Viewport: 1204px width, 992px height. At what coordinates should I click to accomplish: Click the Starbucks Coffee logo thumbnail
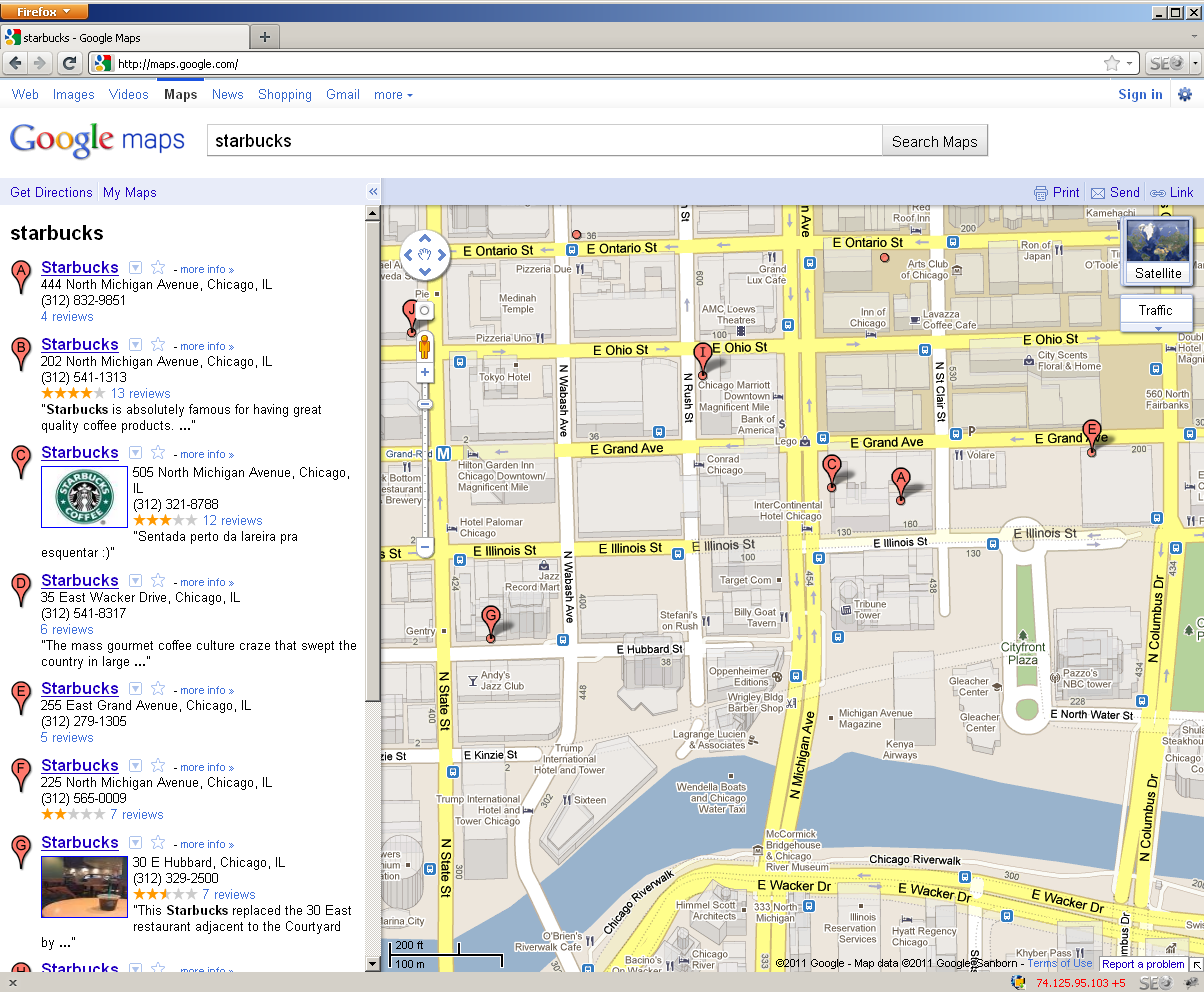click(84, 497)
